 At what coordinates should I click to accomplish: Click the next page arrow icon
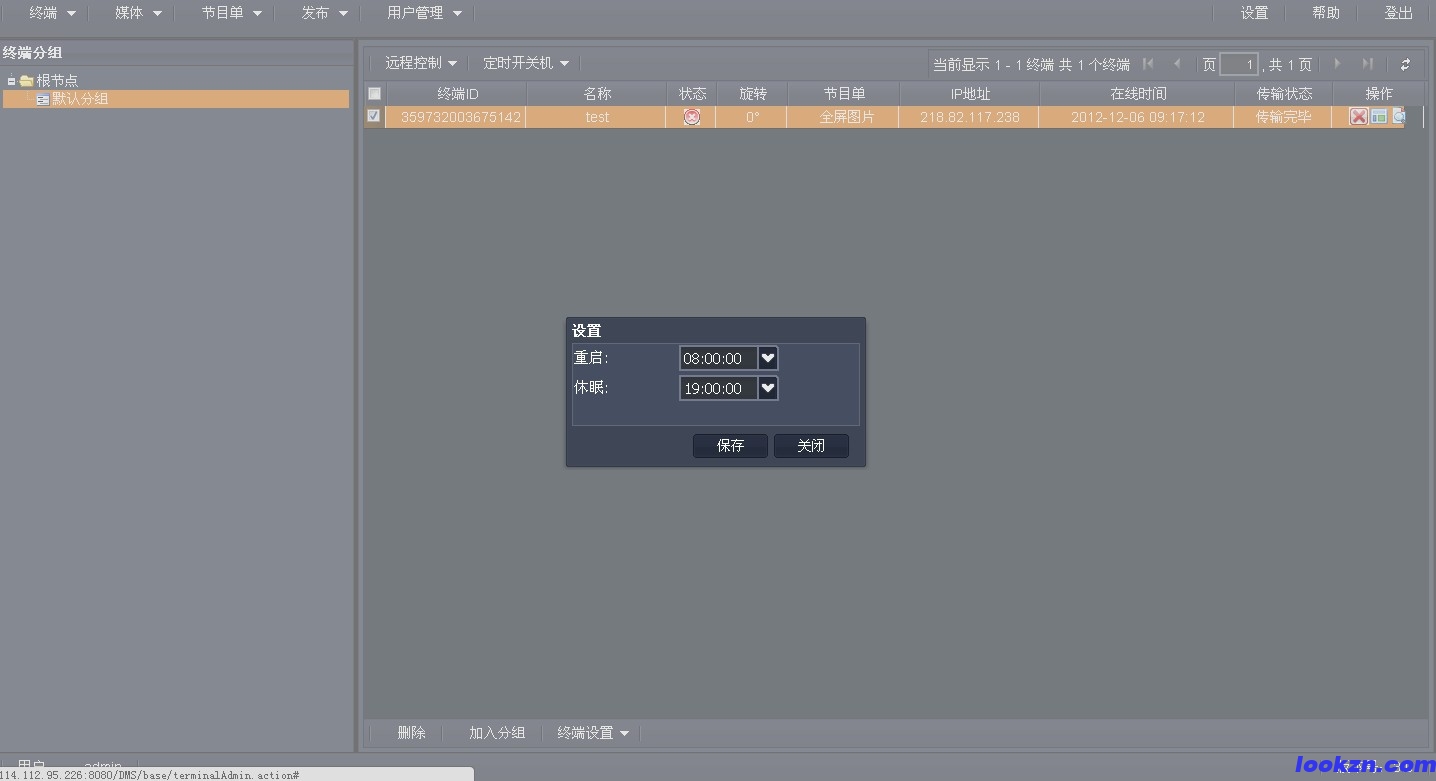(1338, 63)
